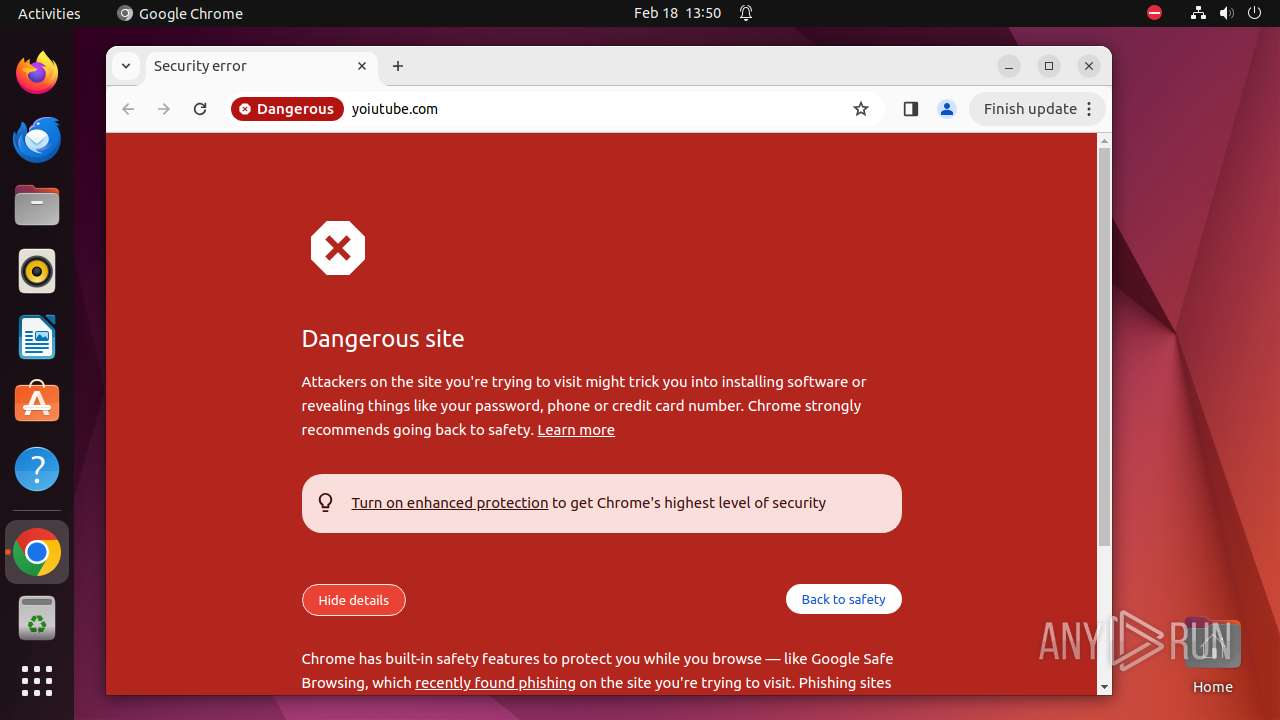Bookmark this tab with star icon
This screenshot has height=720, width=1280.
click(x=861, y=109)
